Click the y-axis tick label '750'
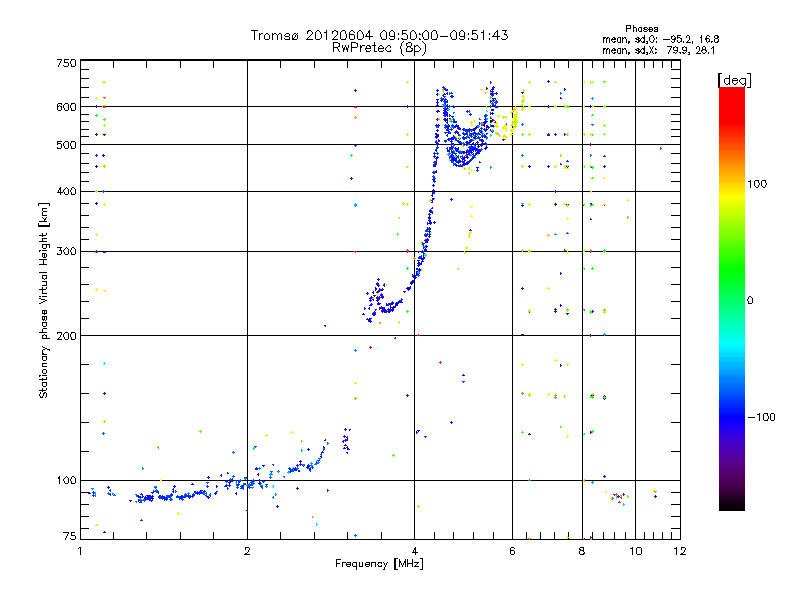 click(66, 63)
